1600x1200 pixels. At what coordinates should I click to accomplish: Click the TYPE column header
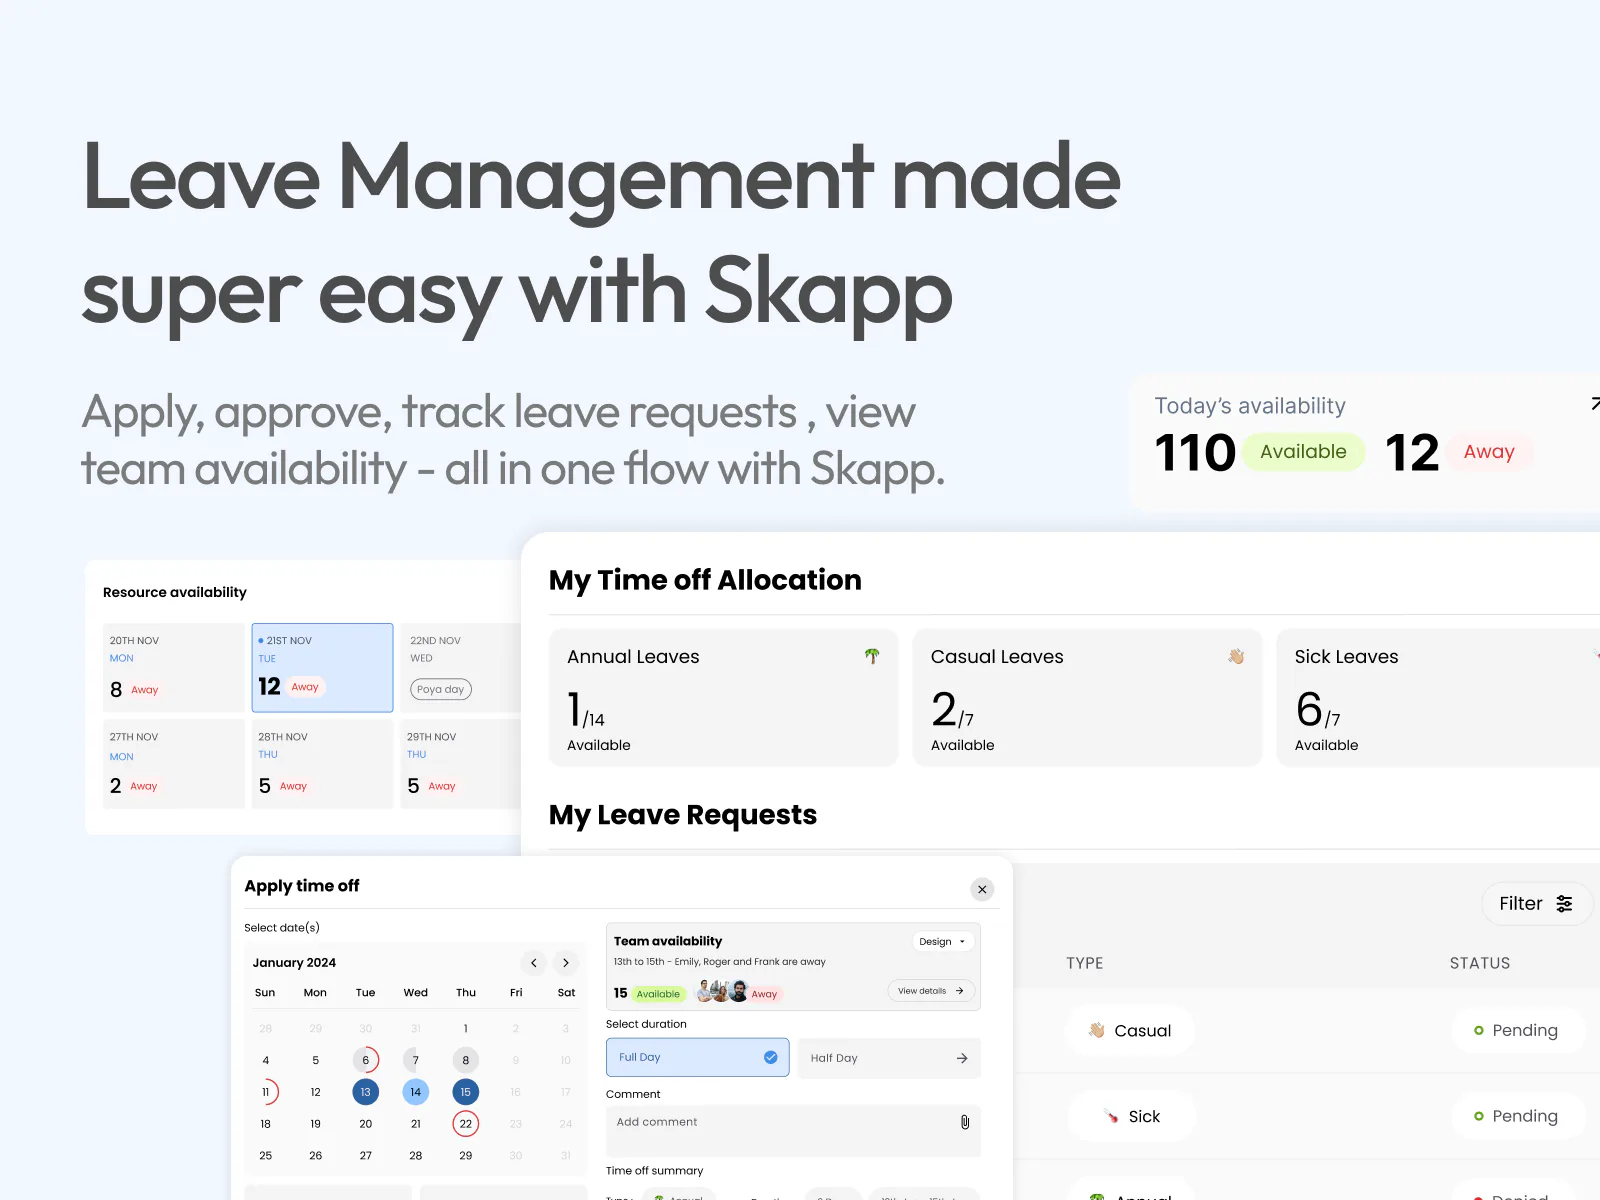[x=1085, y=963]
